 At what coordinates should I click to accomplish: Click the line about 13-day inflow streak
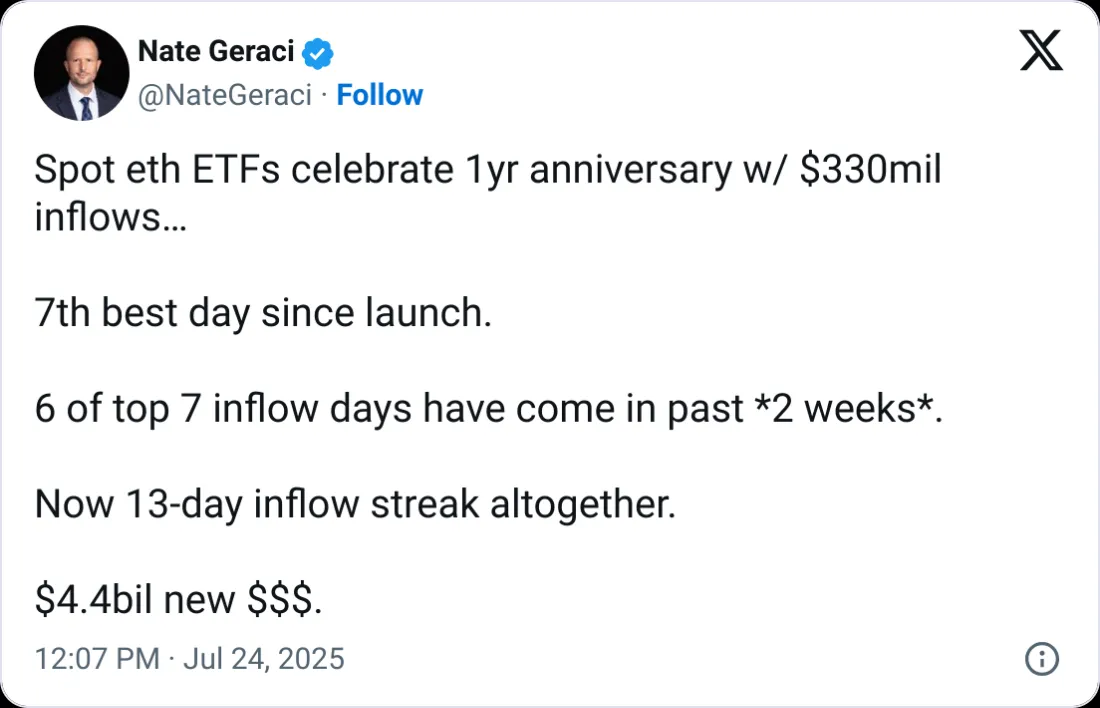pos(354,503)
